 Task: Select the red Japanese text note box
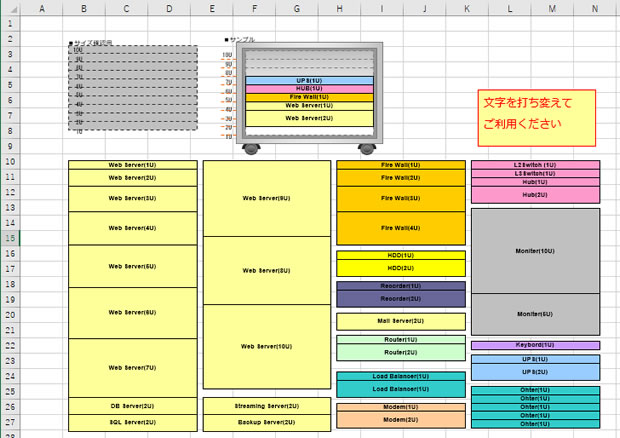pyautogui.click(x=537, y=116)
